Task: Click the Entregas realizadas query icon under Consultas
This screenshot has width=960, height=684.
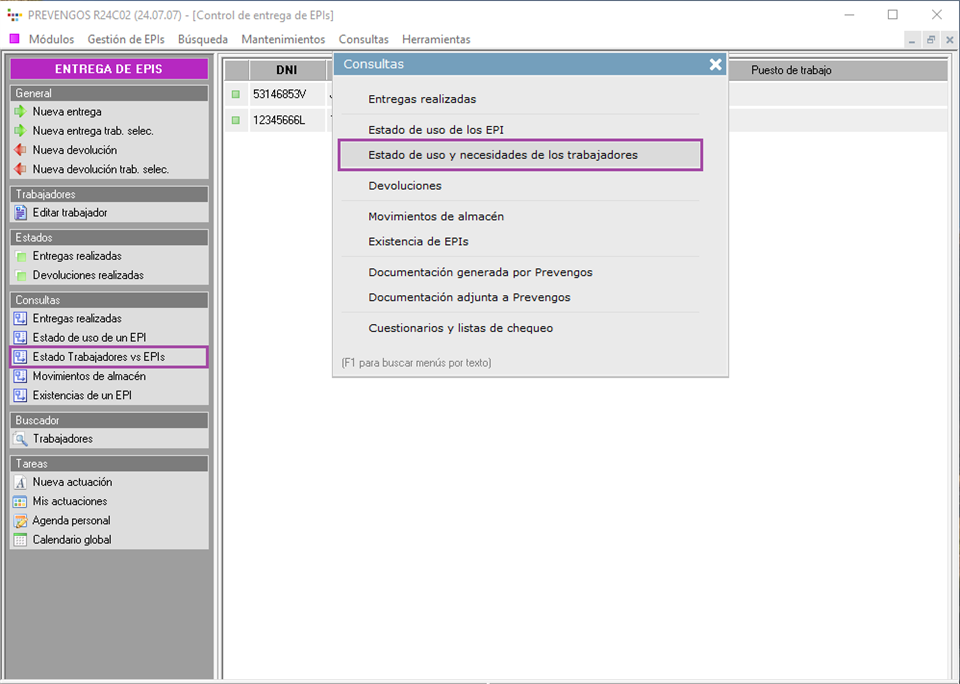Action: [x=20, y=319]
